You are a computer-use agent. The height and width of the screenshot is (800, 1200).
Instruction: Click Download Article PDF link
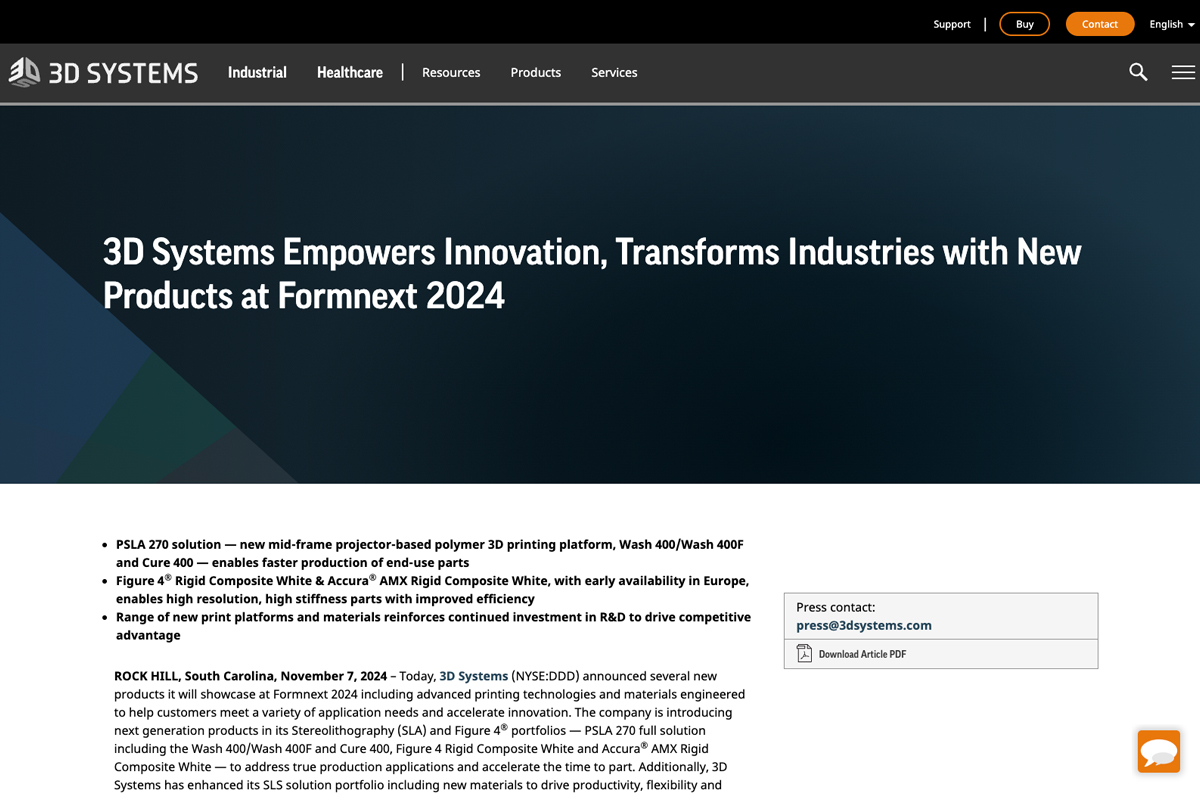click(862, 654)
